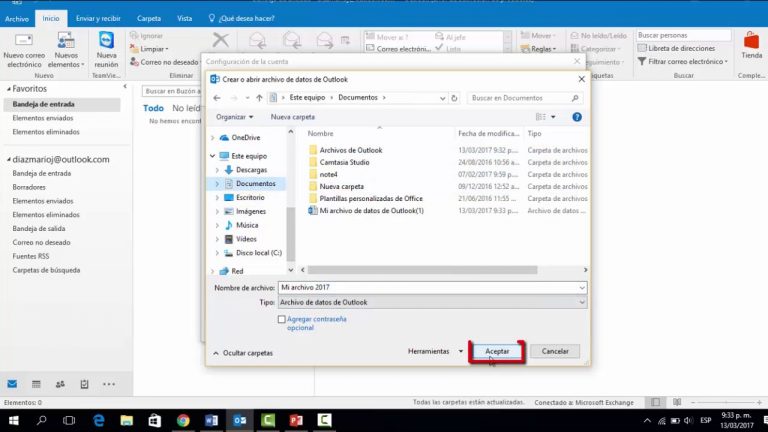Click the Mail view icon in Outlook navigation bar
768x432 pixels.
point(12,384)
